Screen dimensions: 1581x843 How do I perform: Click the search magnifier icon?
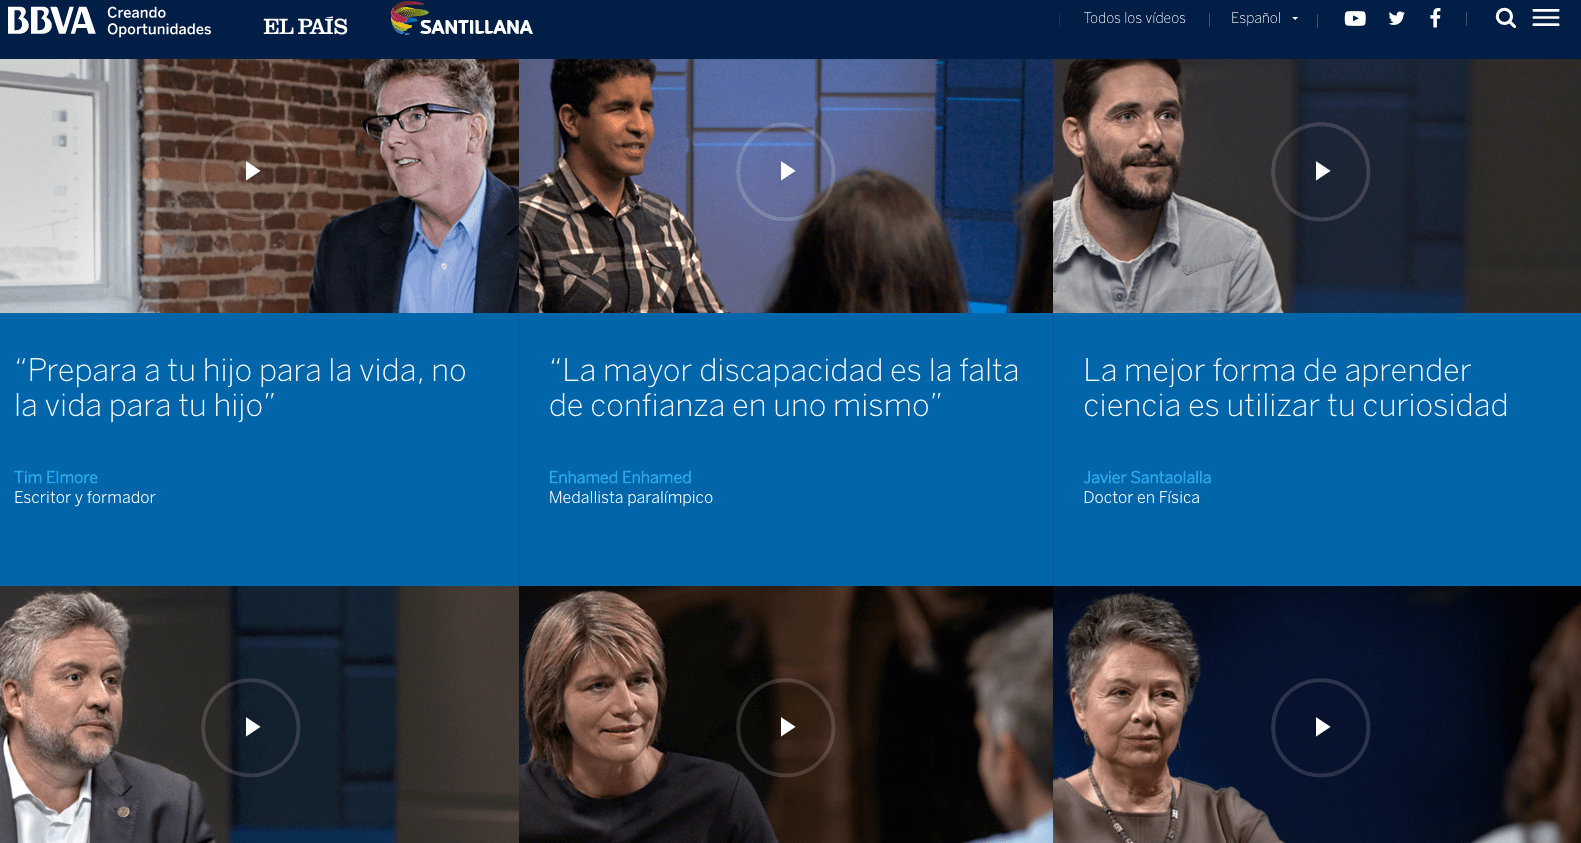point(1505,18)
